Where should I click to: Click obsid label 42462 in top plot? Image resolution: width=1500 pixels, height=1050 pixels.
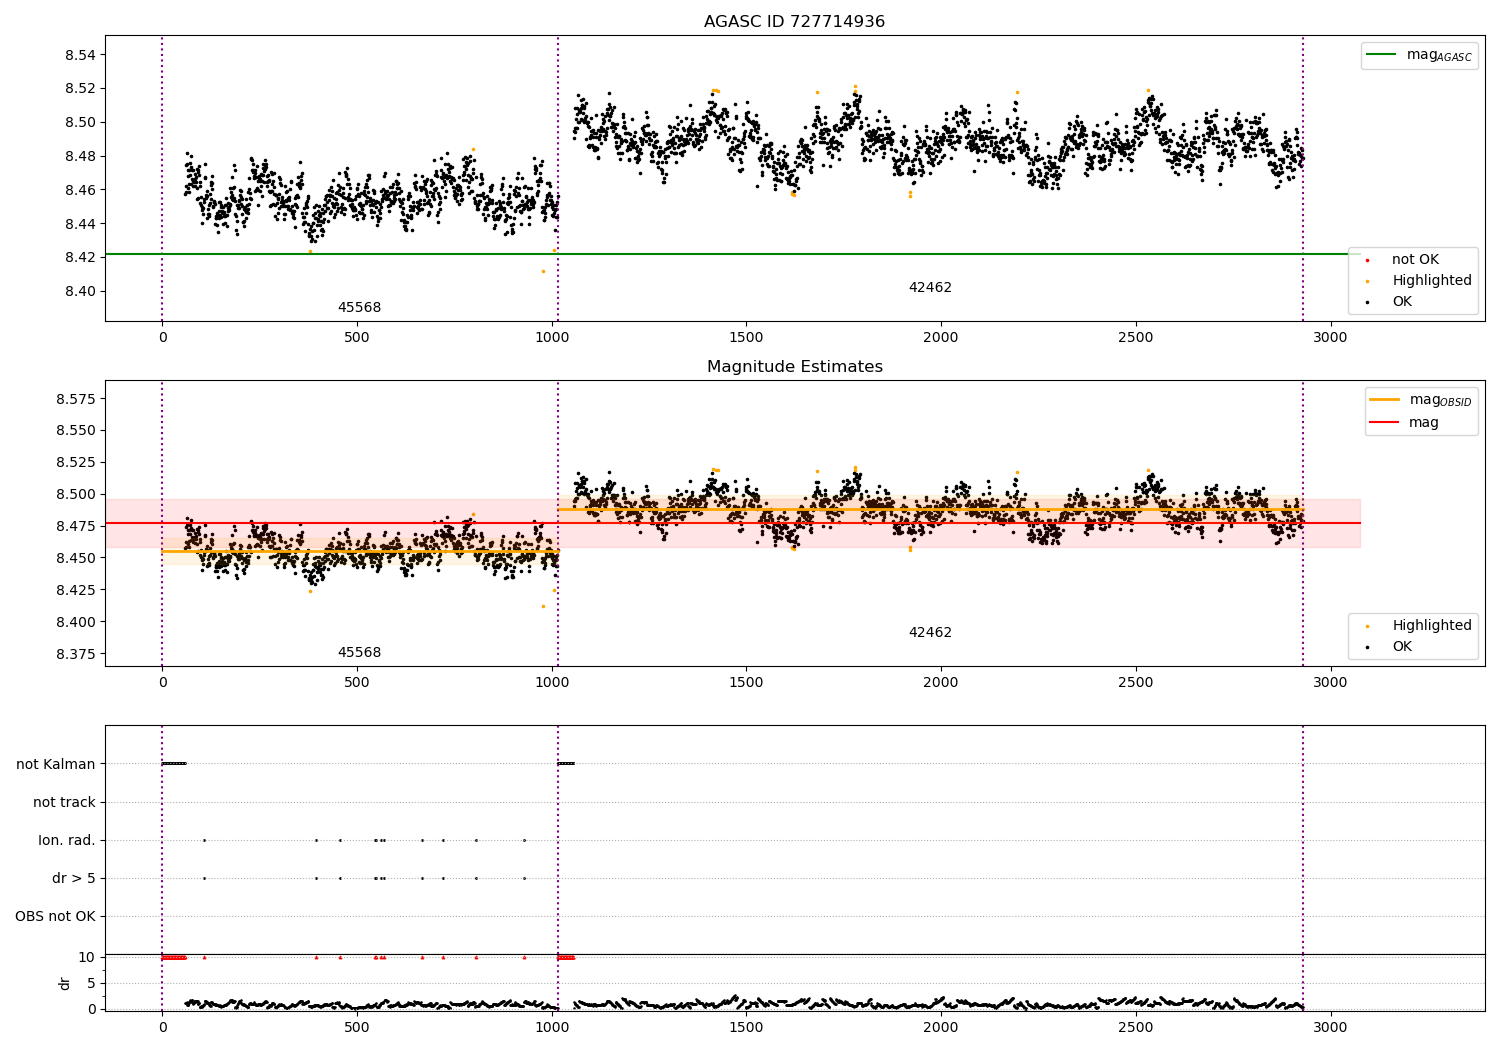coord(930,288)
